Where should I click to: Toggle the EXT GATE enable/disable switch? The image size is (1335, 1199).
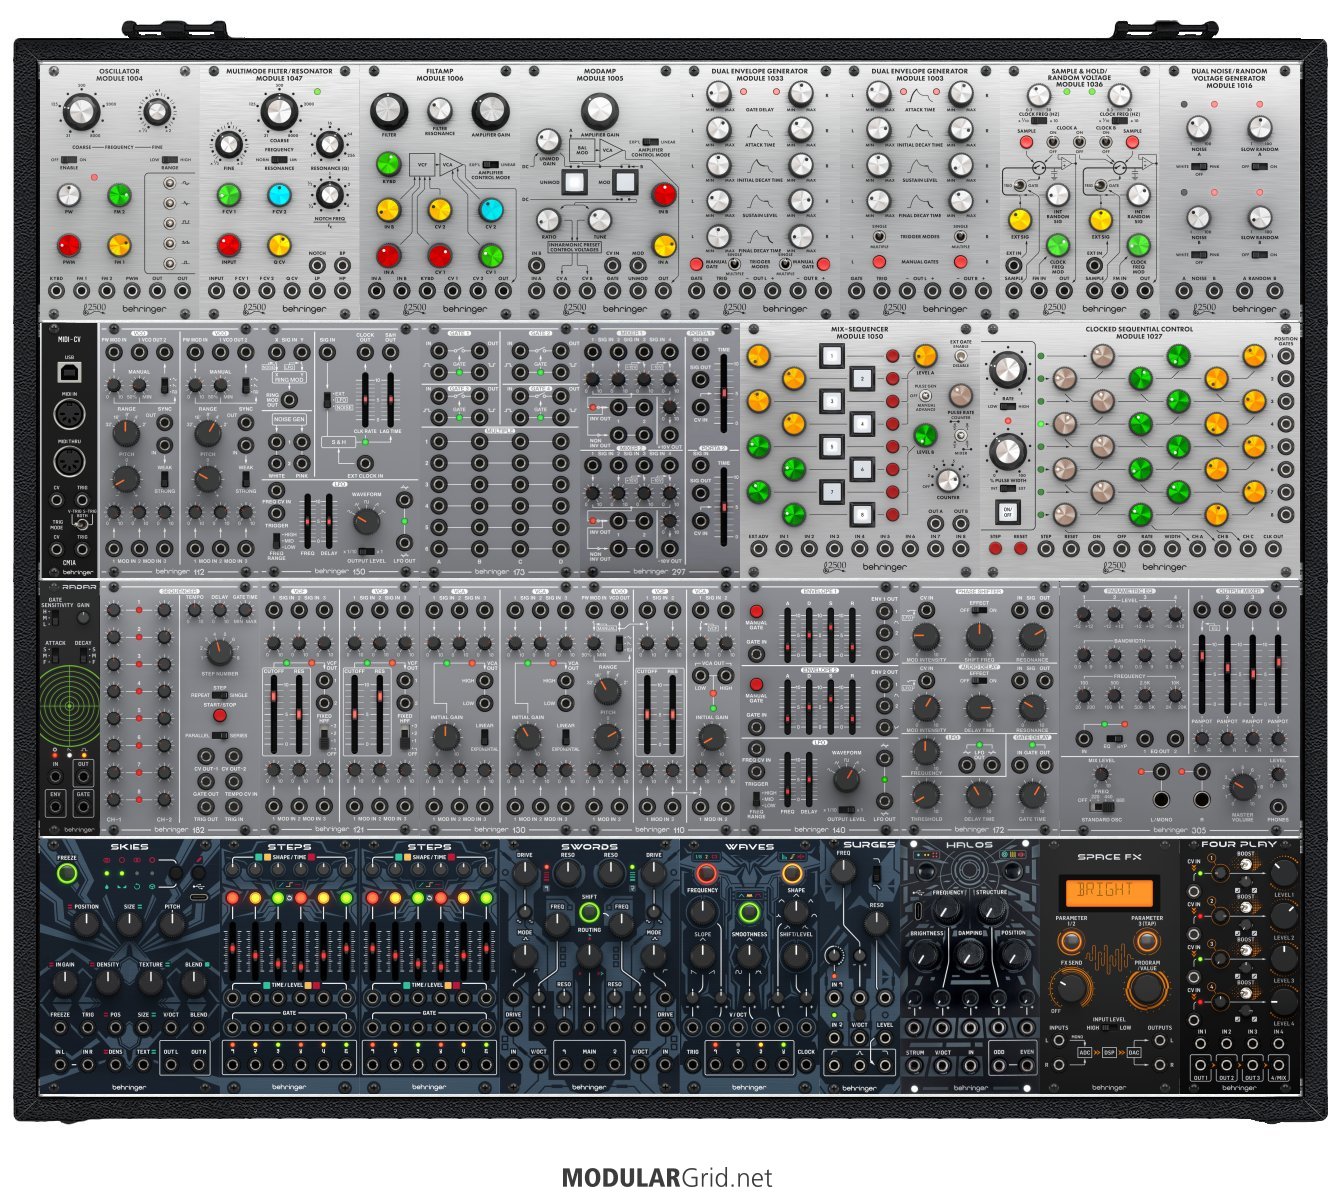(961, 355)
